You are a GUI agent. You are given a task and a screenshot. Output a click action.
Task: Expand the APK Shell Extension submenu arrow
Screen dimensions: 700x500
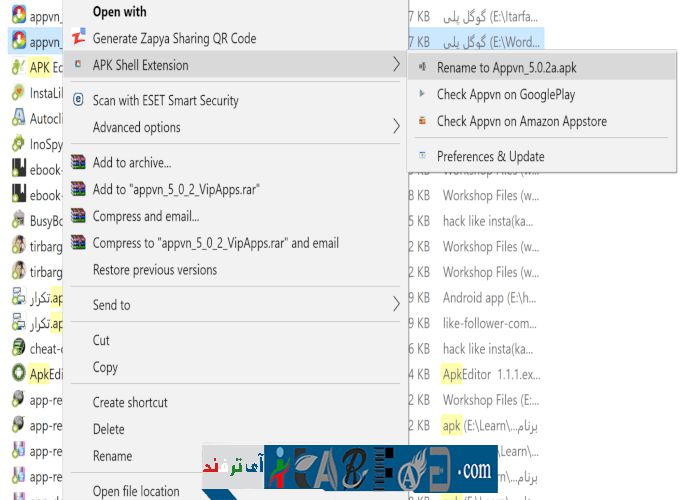[396, 65]
